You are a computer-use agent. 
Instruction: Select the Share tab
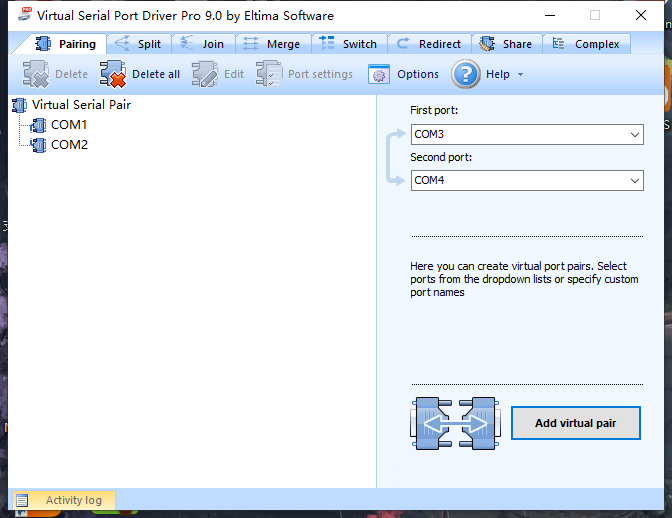click(507, 44)
